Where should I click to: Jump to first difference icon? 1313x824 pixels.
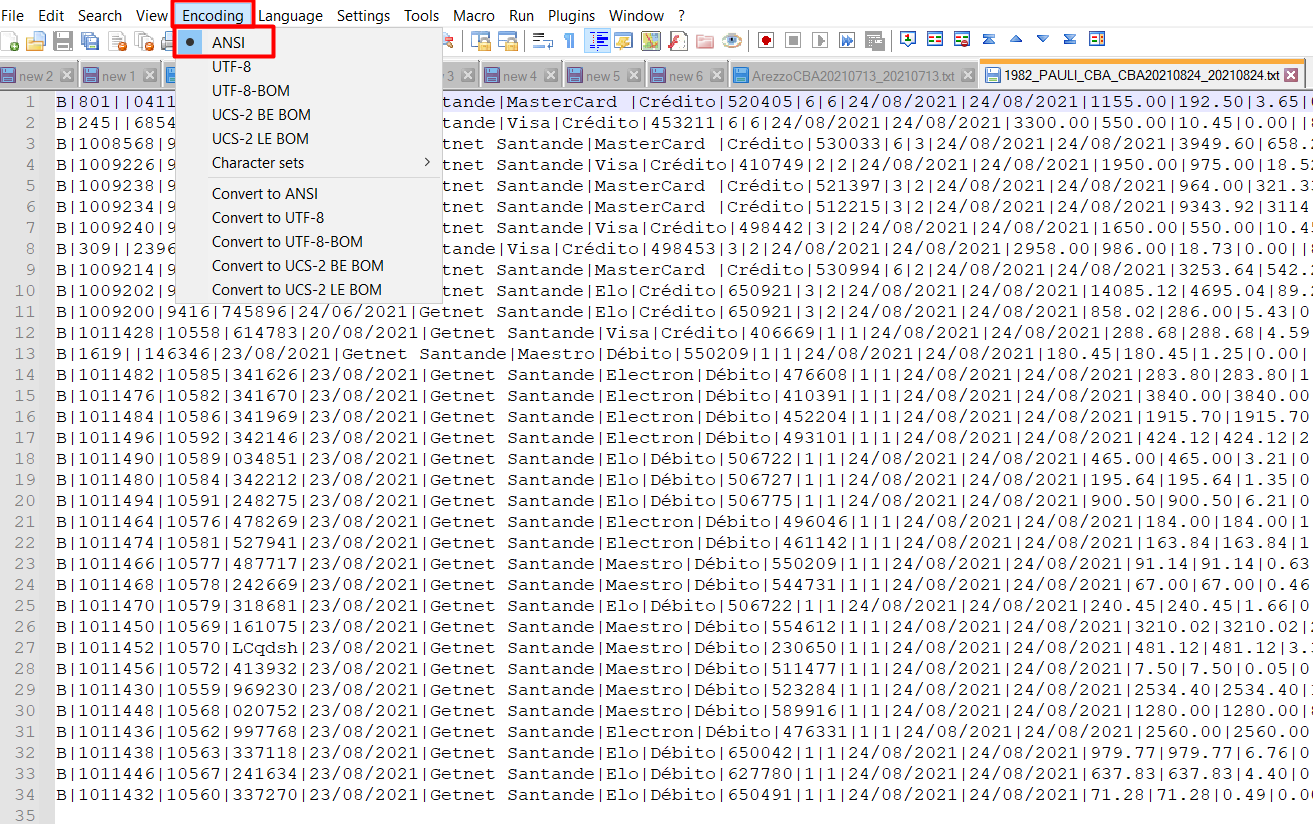(989, 41)
